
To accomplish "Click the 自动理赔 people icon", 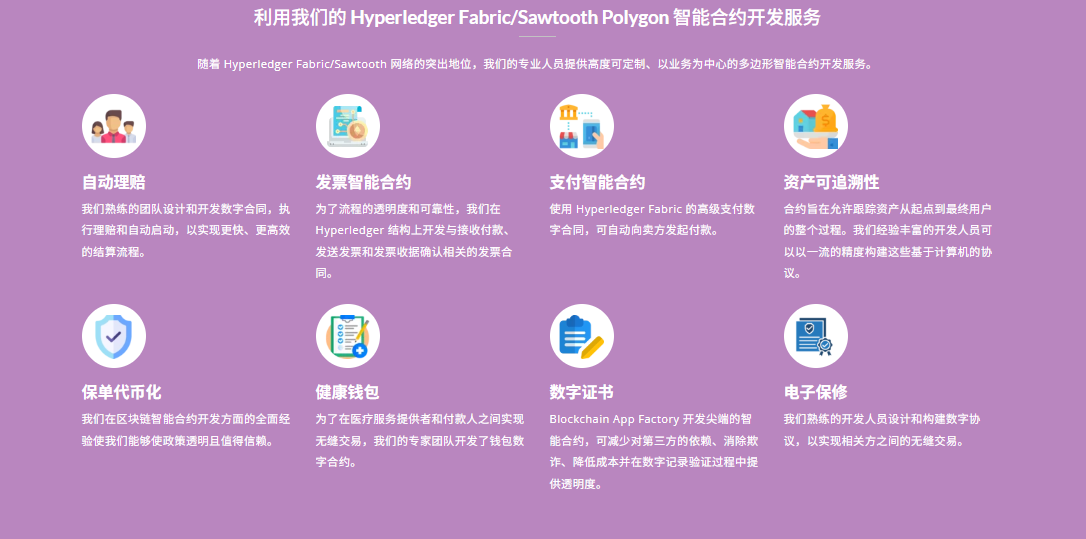I will pos(113,126).
